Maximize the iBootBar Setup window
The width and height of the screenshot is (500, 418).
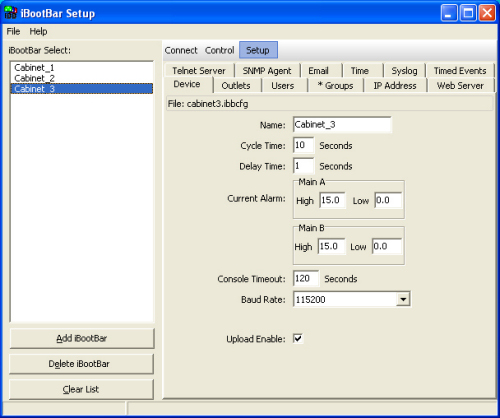468,13
